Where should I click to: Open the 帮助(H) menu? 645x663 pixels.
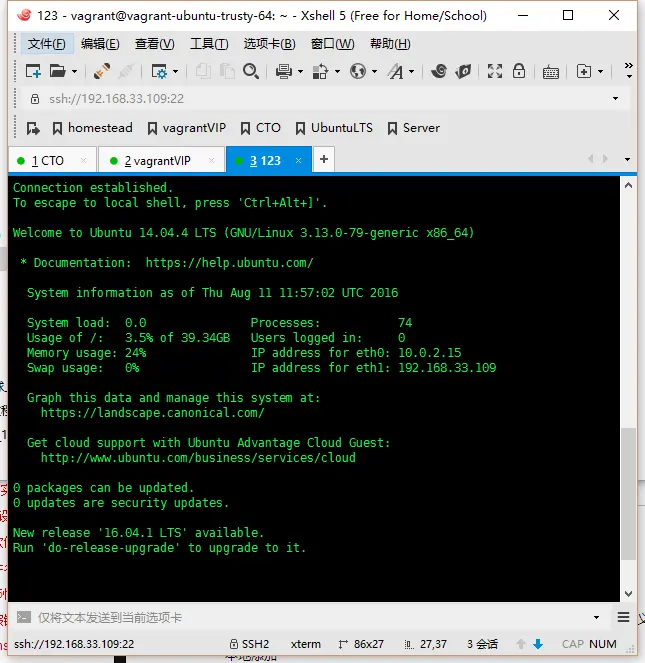[x=390, y=44]
